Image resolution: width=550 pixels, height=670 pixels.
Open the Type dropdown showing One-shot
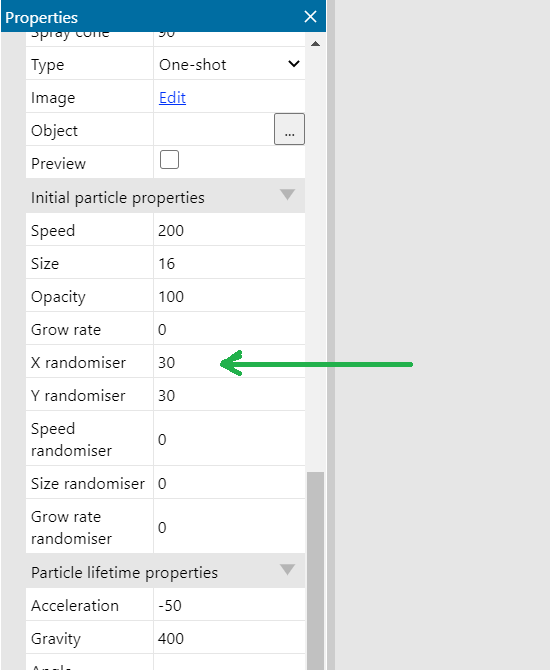click(229, 65)
